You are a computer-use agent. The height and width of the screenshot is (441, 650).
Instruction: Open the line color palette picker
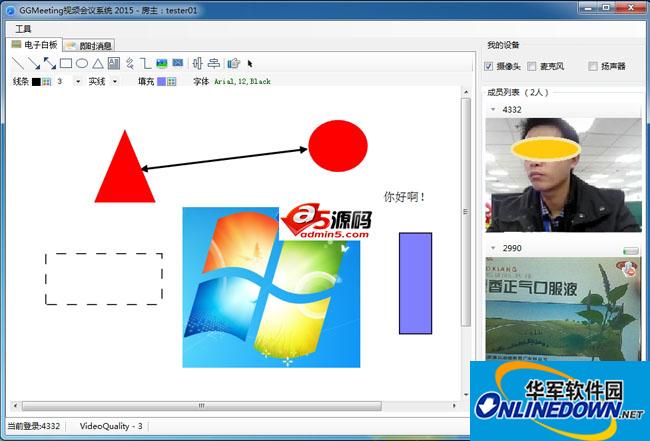[x=46, y=82]
